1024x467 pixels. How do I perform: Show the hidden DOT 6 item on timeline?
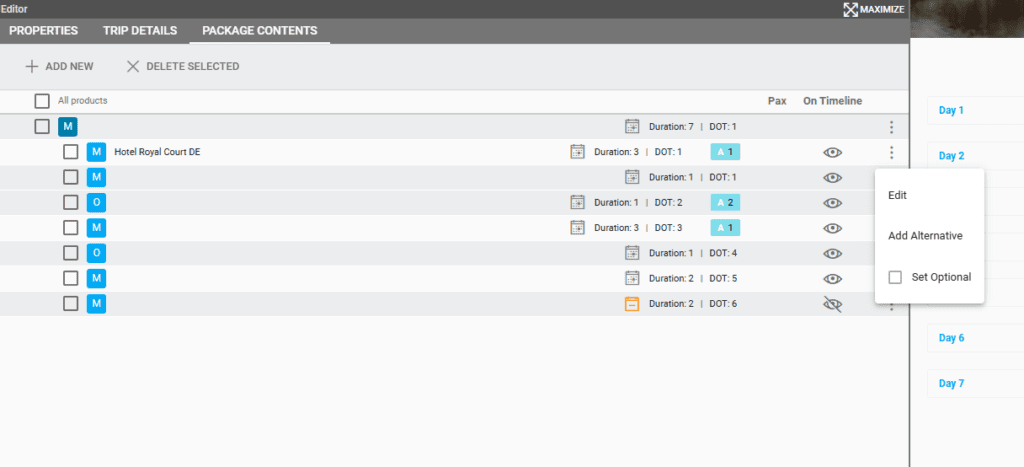[832, 304]
